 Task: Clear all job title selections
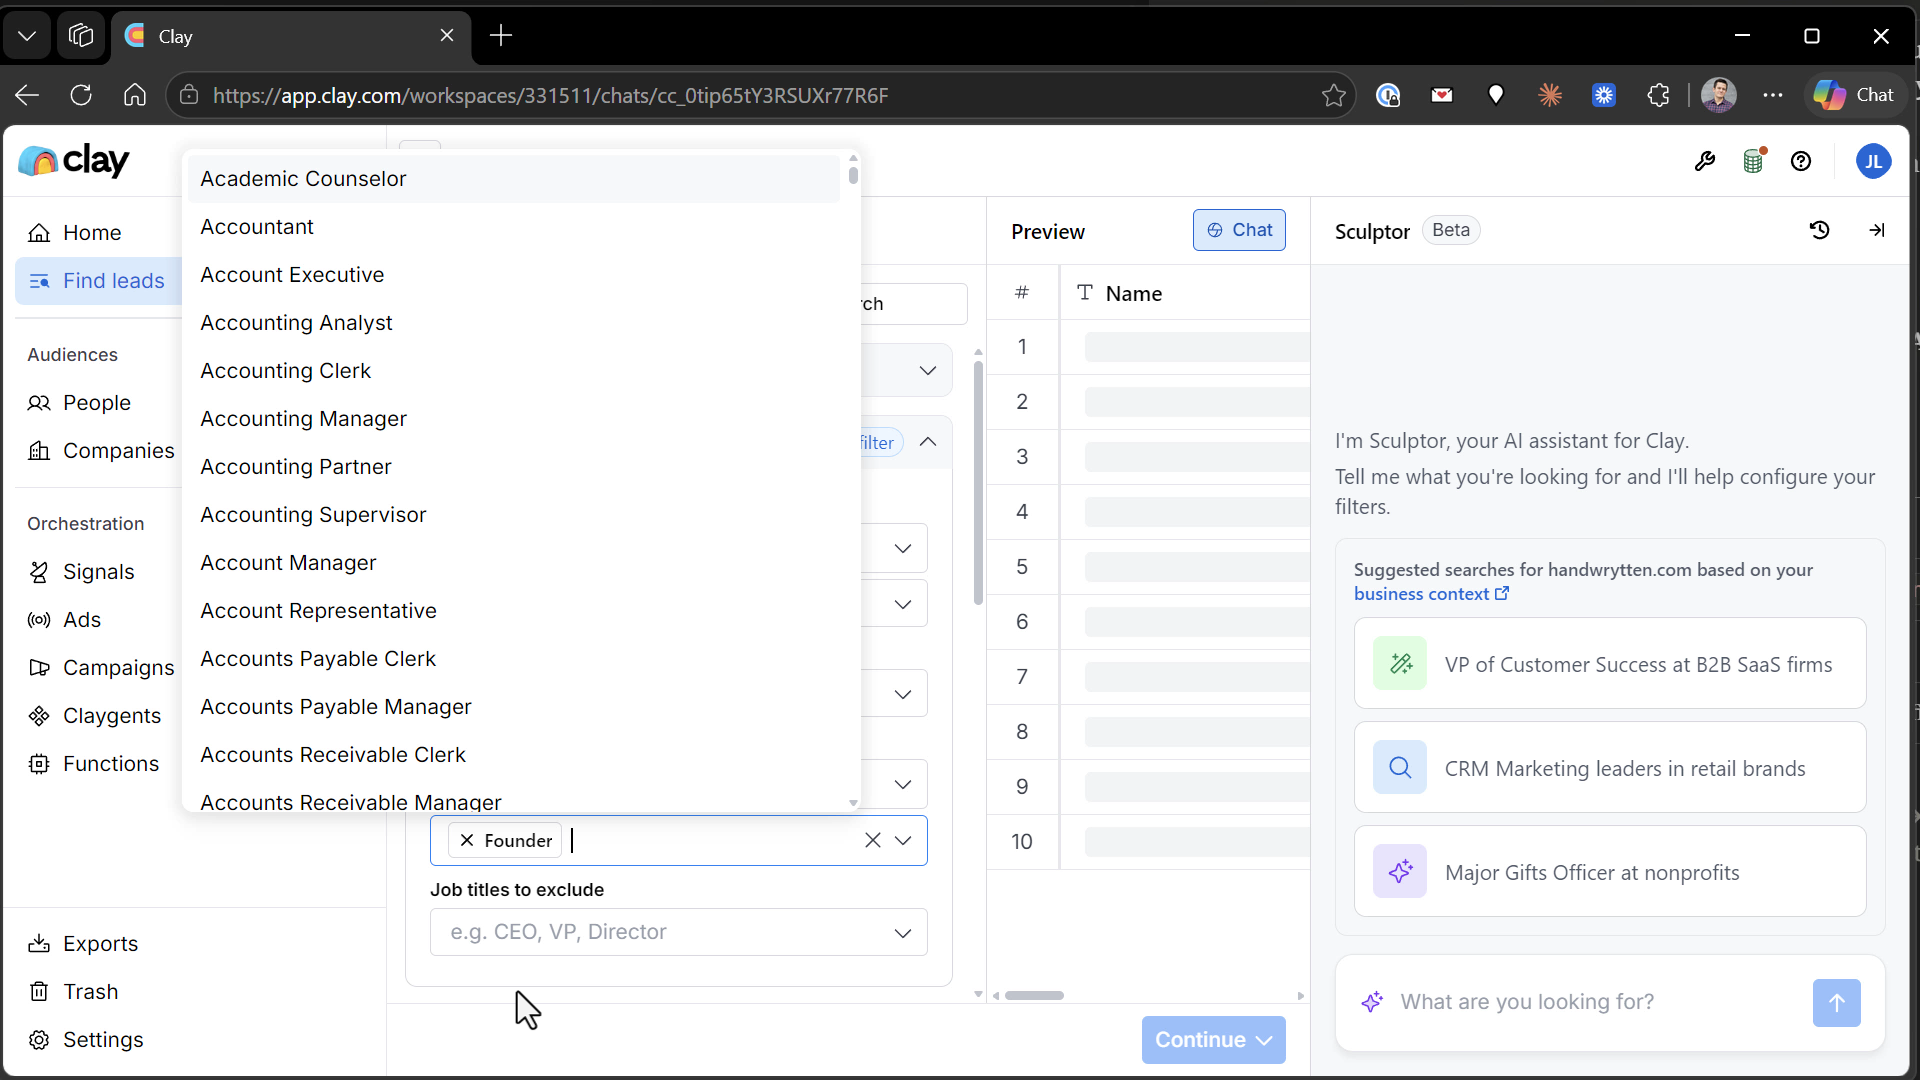tap(873, 840)
